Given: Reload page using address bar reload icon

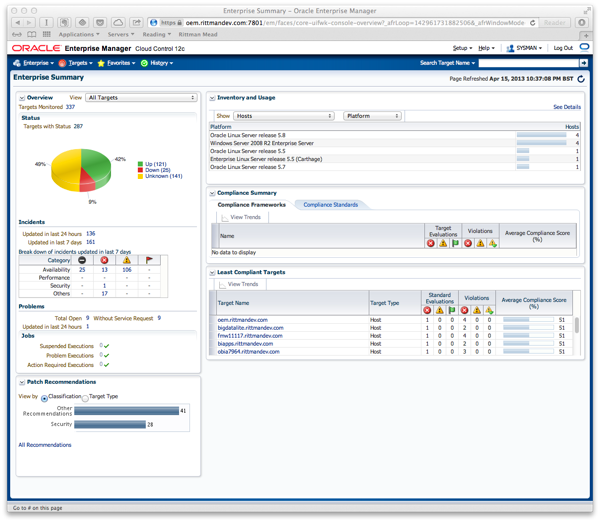Looking at the screenshot, I should point(532,23).
